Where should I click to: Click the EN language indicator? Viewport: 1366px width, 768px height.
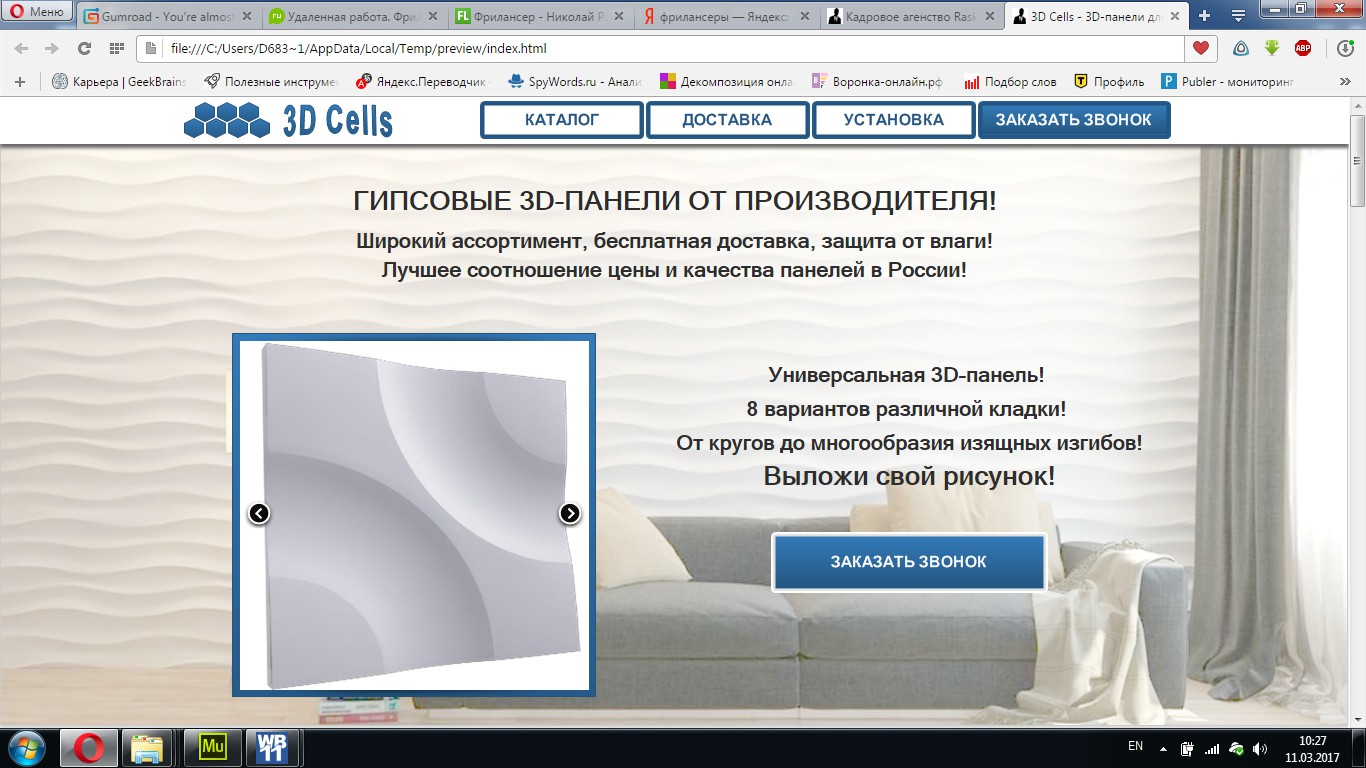[1135, 746]
